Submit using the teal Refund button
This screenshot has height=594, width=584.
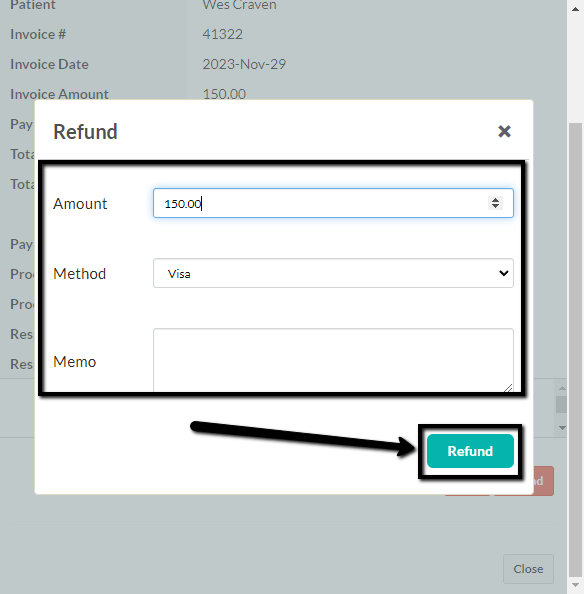pyautogui.click(x=470, y=451)
